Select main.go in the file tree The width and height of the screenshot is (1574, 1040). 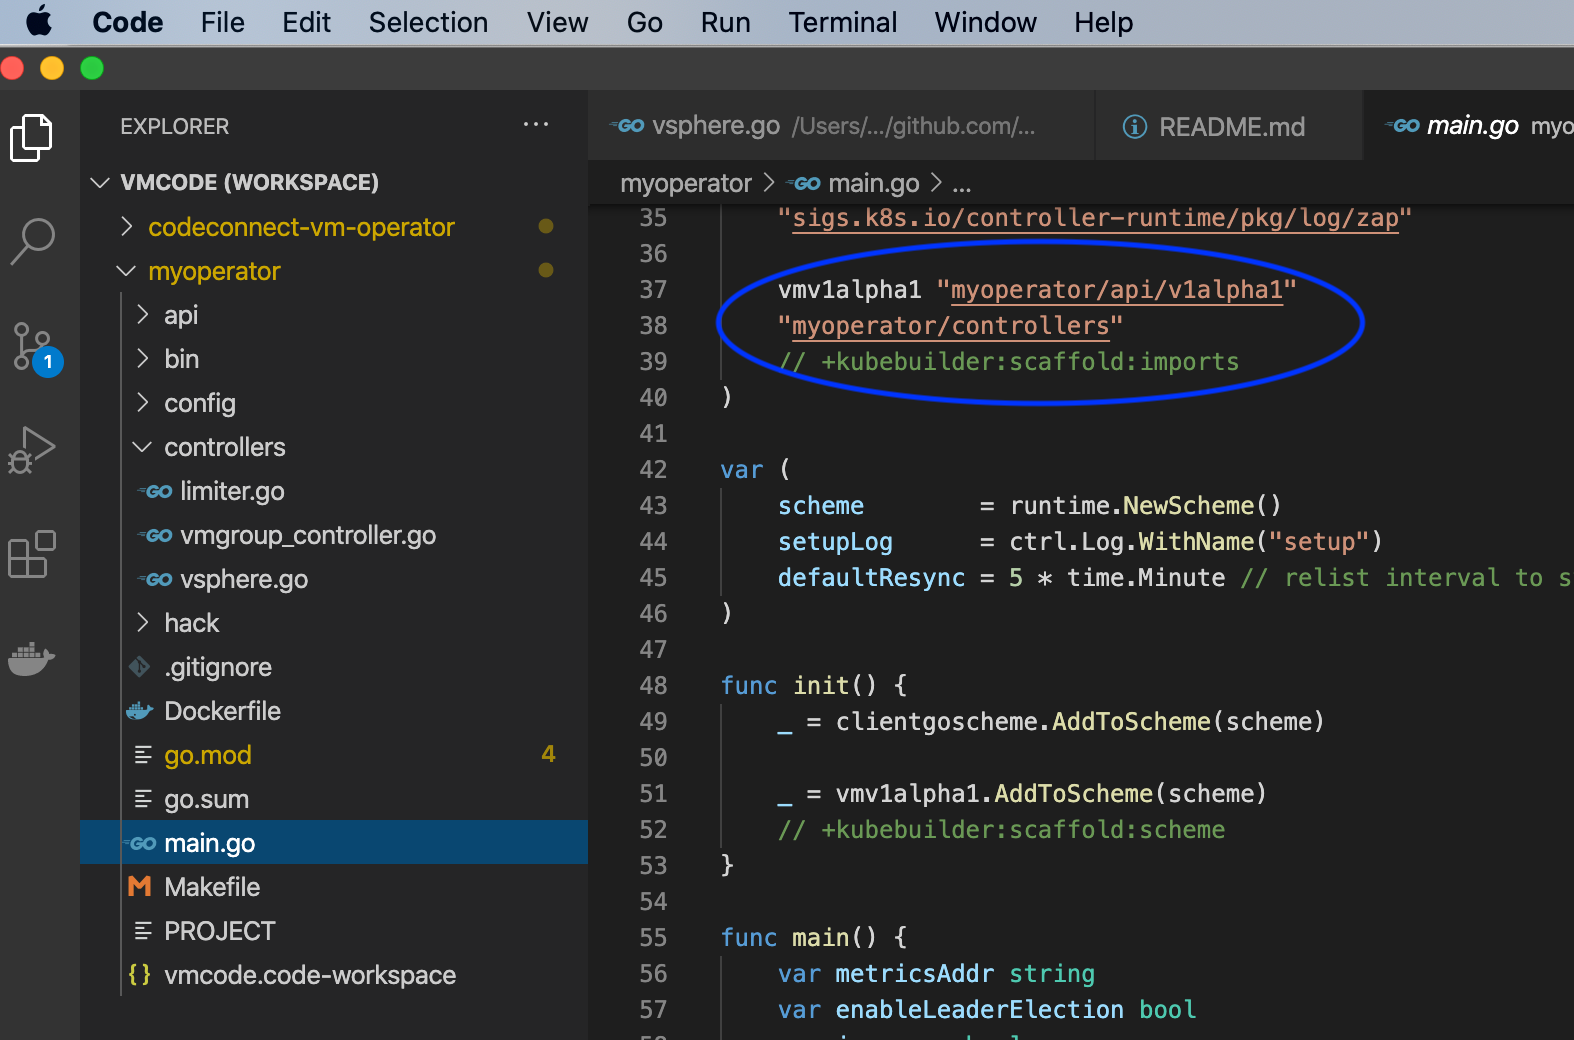click(x=334, y=843)
